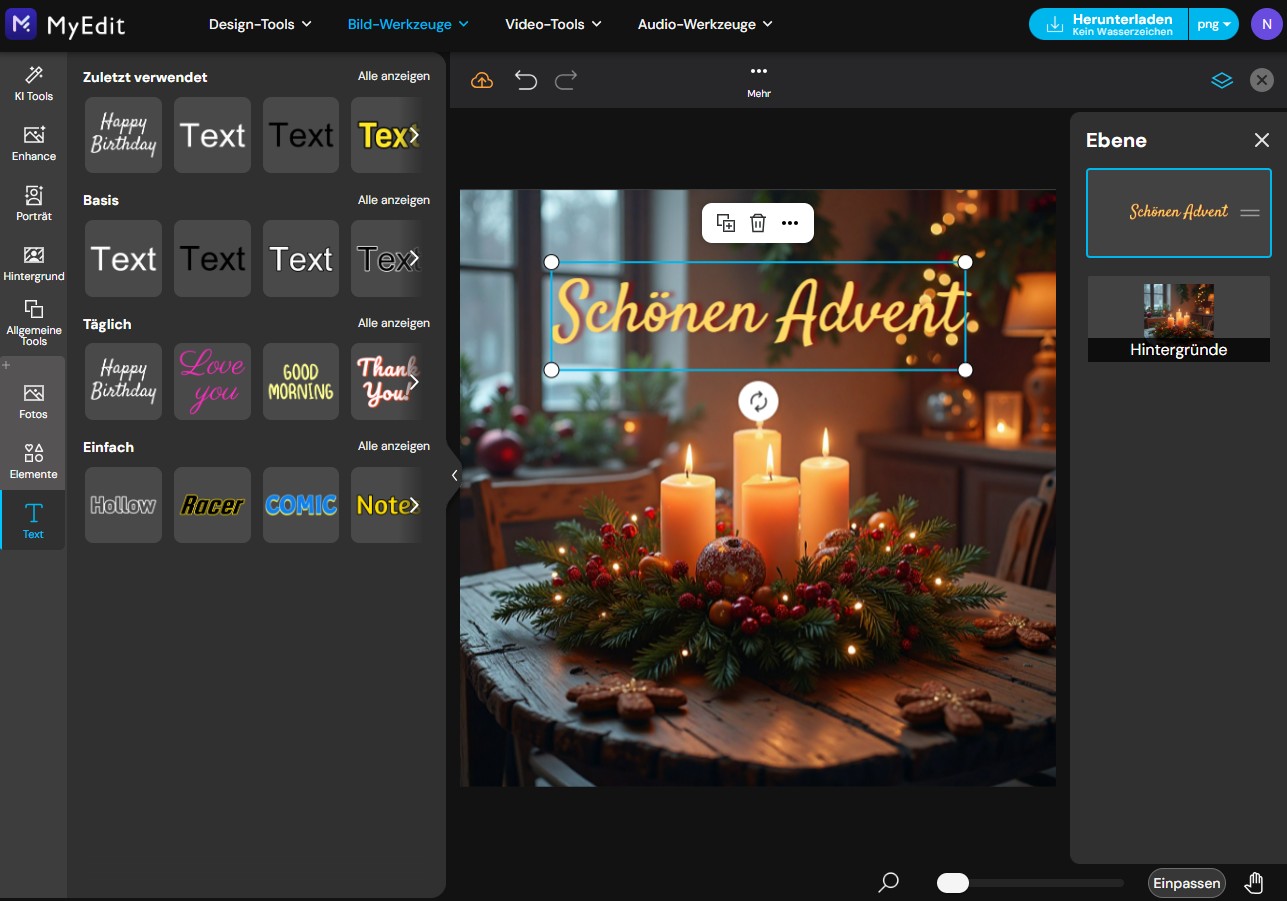
Task: Rotate the Schönen Advent text
Action: pyautogui.click(x=758, y=402)
